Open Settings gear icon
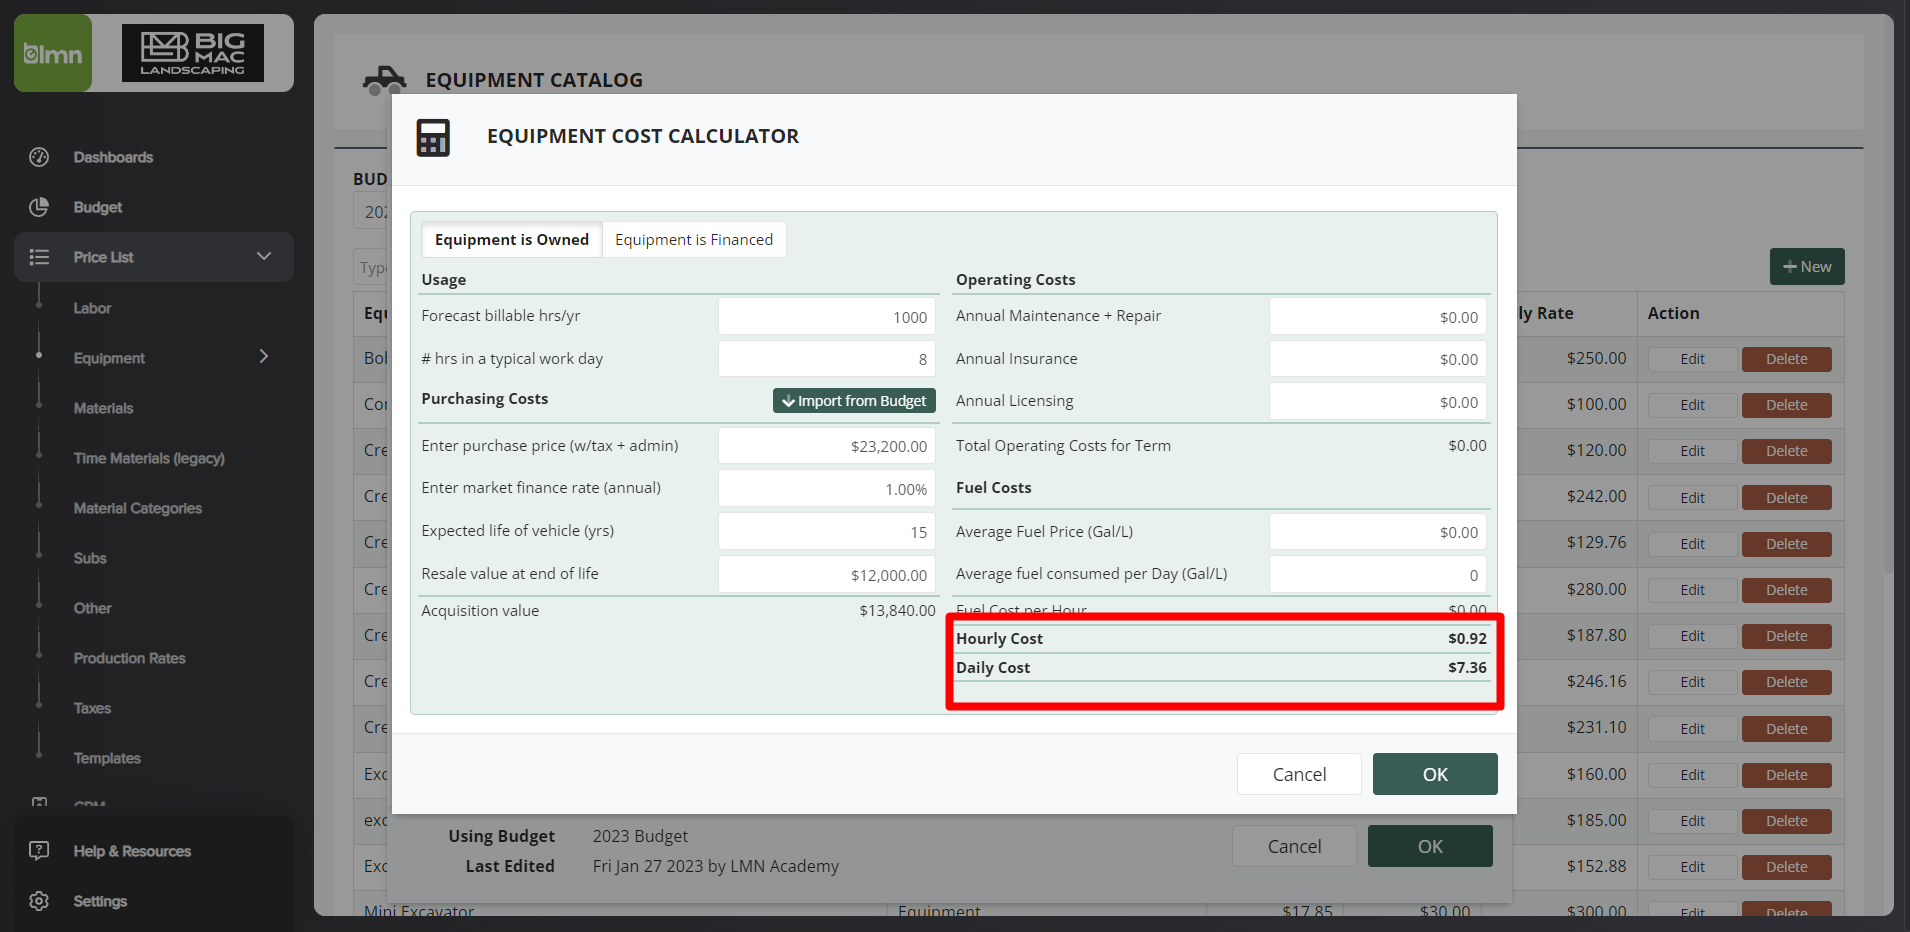The height and width of the screenshot is (932, 1910). (39, 901)
